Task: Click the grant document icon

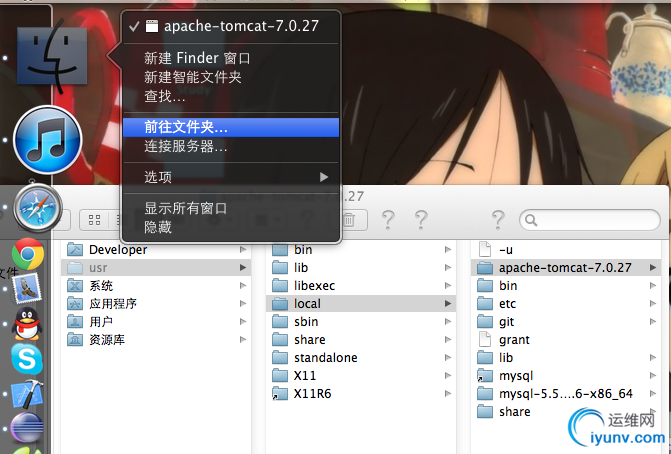Action: click(x=484, y=339)
